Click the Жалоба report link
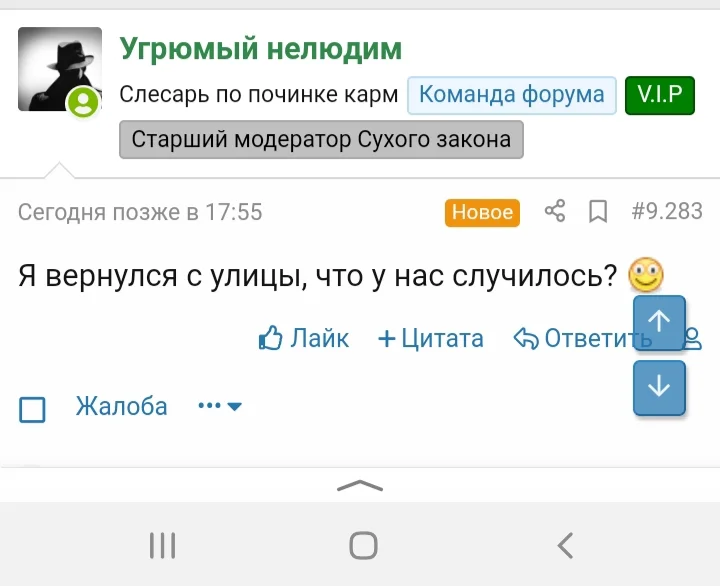The width and height of the screenshot is (720, 586). point(121,406)
